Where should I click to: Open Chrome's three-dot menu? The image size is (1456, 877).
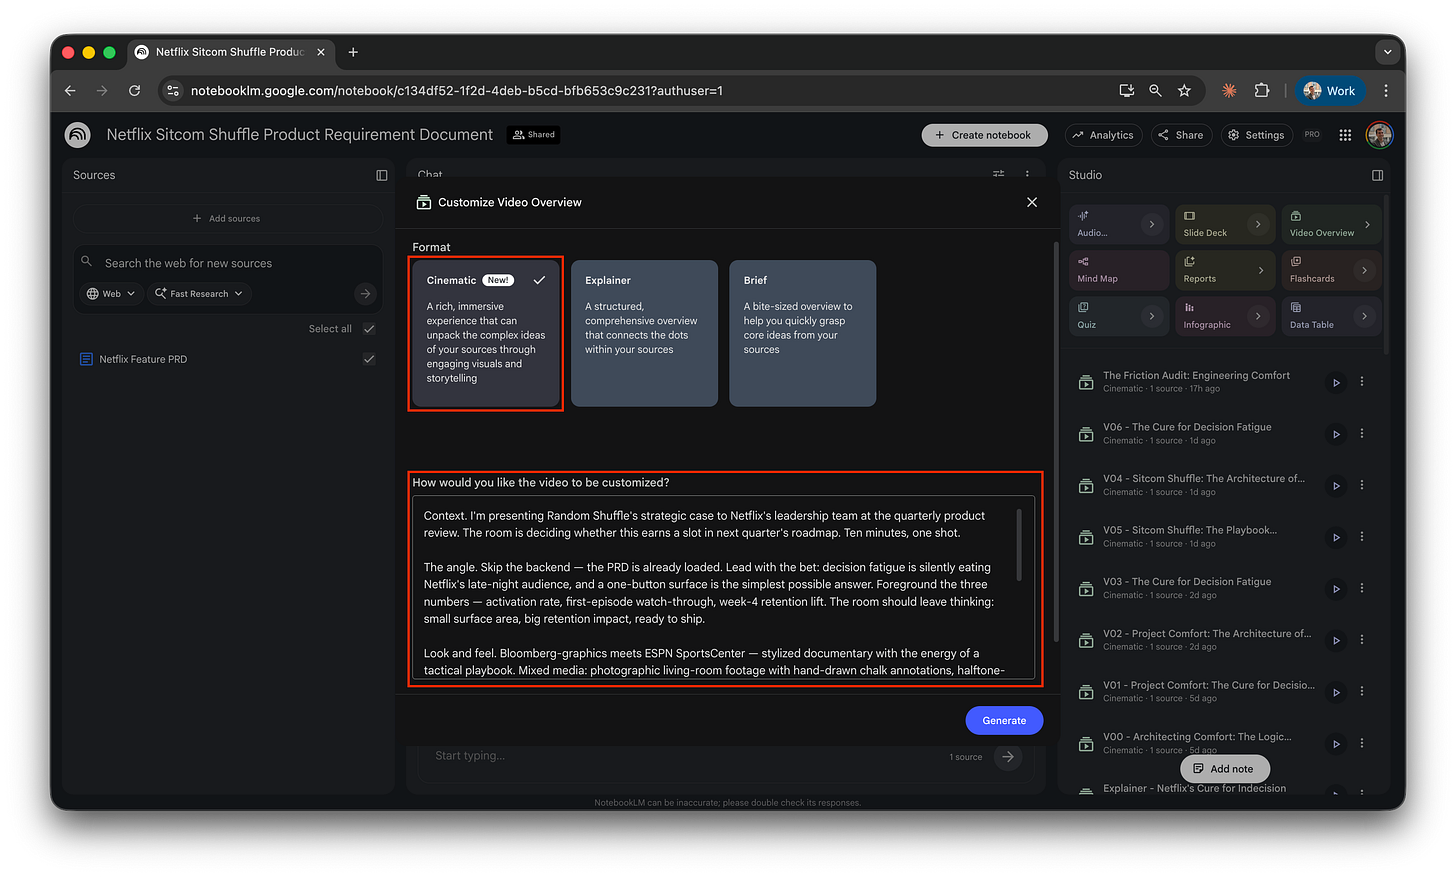[x=1386, y=91]
